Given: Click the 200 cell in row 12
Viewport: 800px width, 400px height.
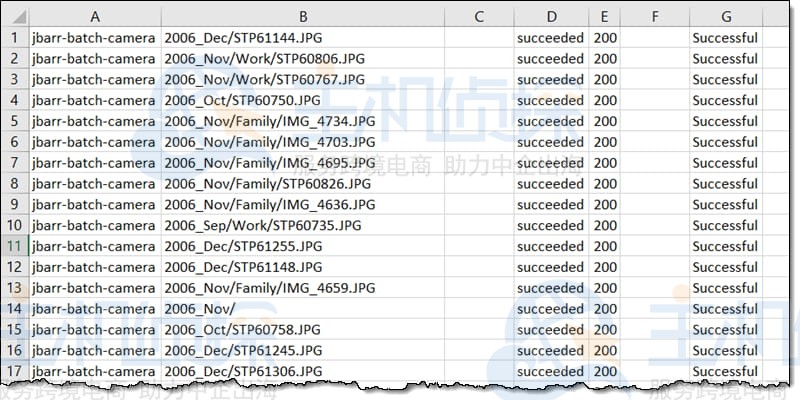Looking at the screenshot, I should (604, 267).
